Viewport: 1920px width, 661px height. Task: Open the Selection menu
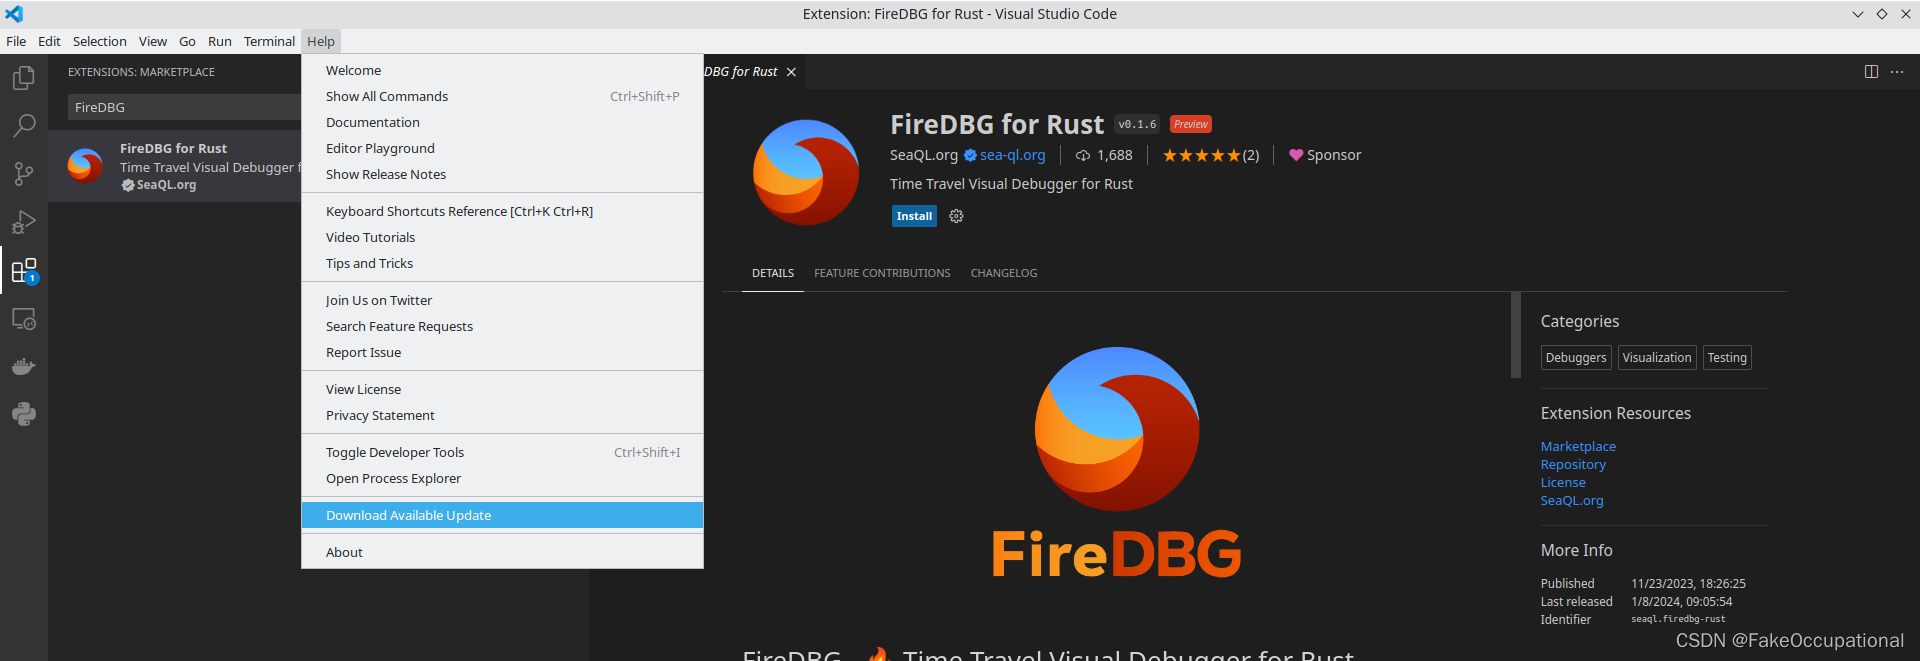pos(100,41)
